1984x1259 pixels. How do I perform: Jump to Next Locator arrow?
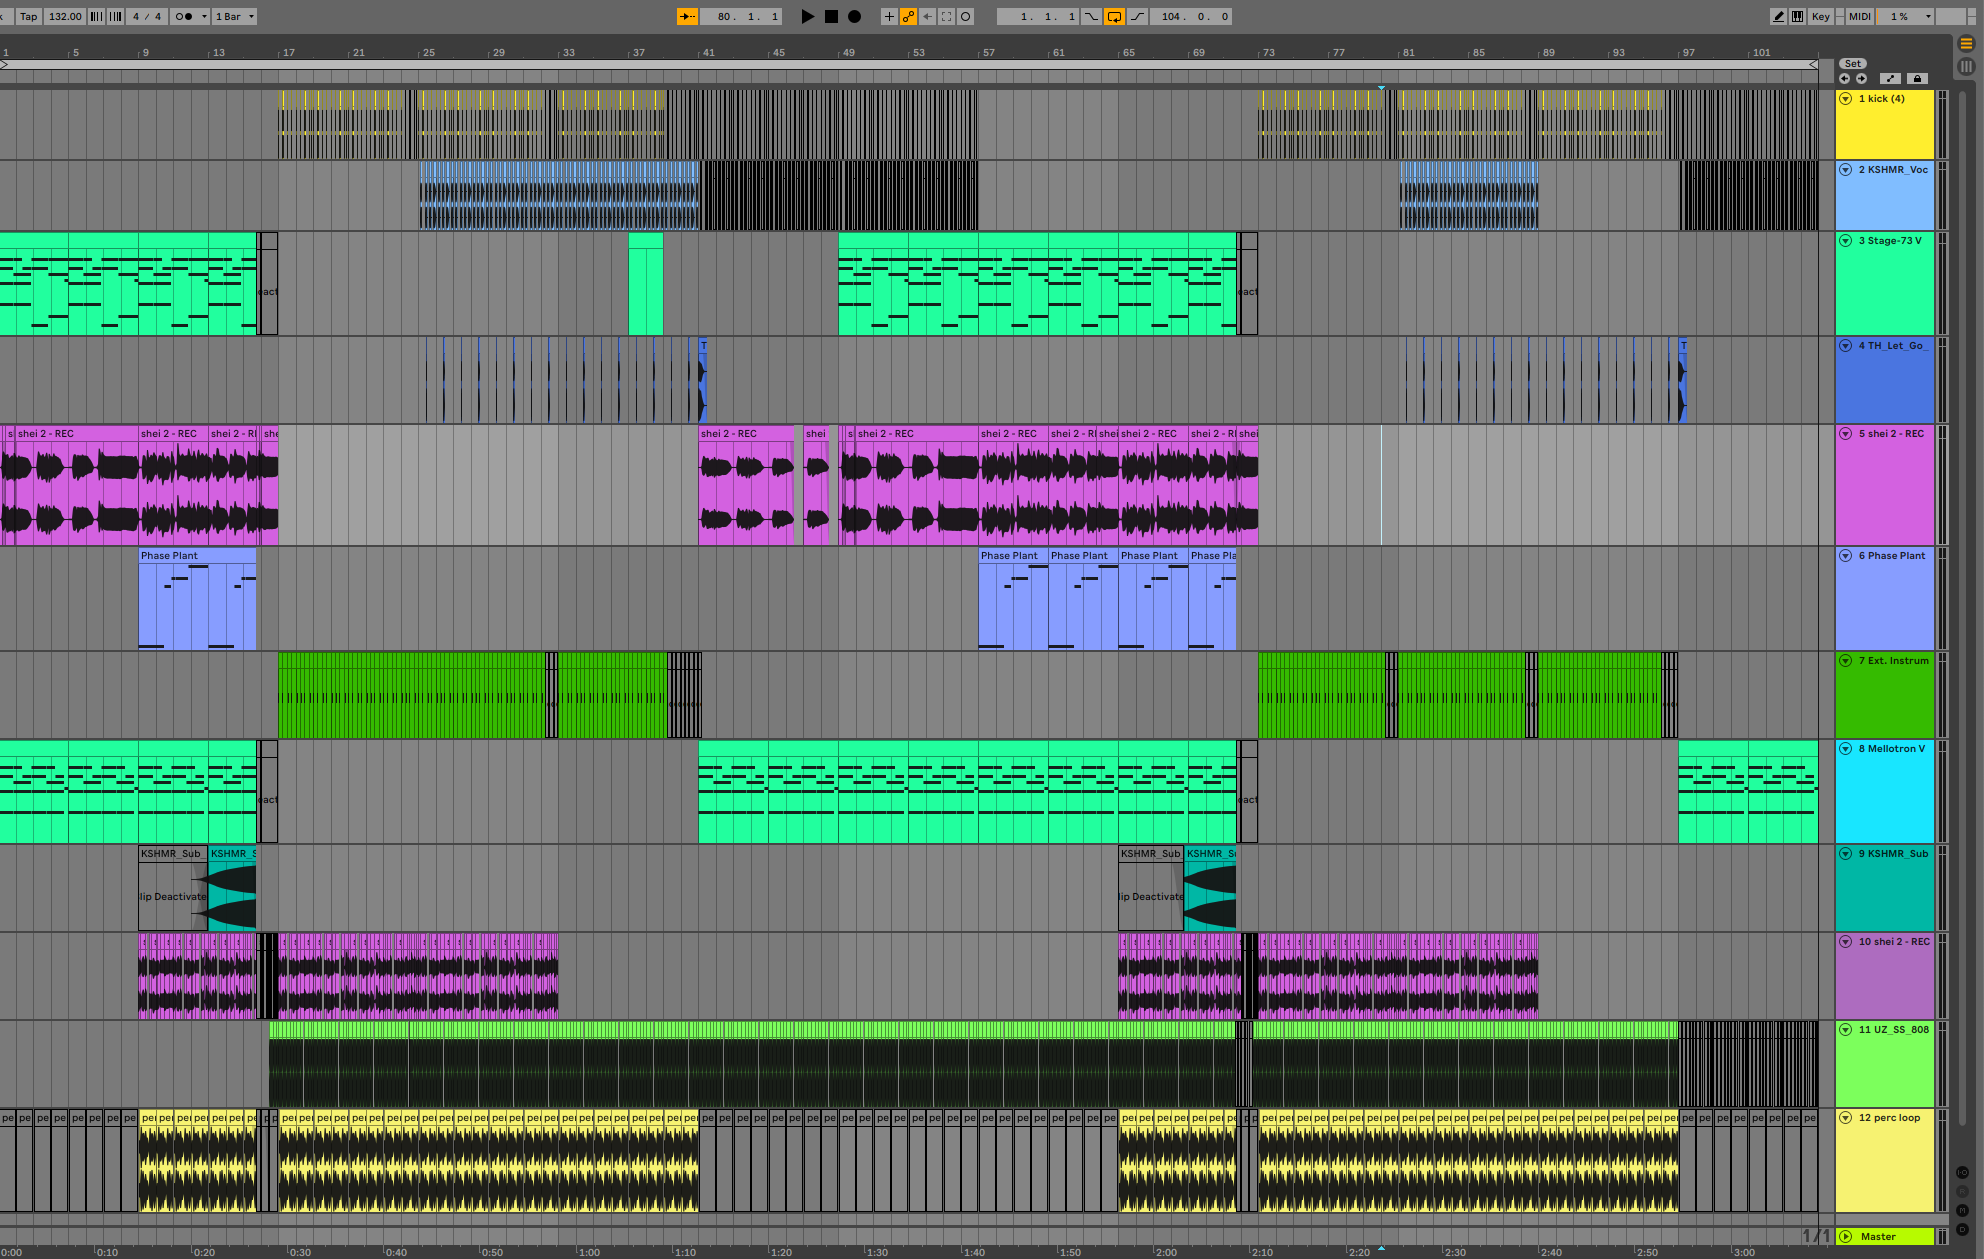pyautogui.click(x=1862, y=78)
